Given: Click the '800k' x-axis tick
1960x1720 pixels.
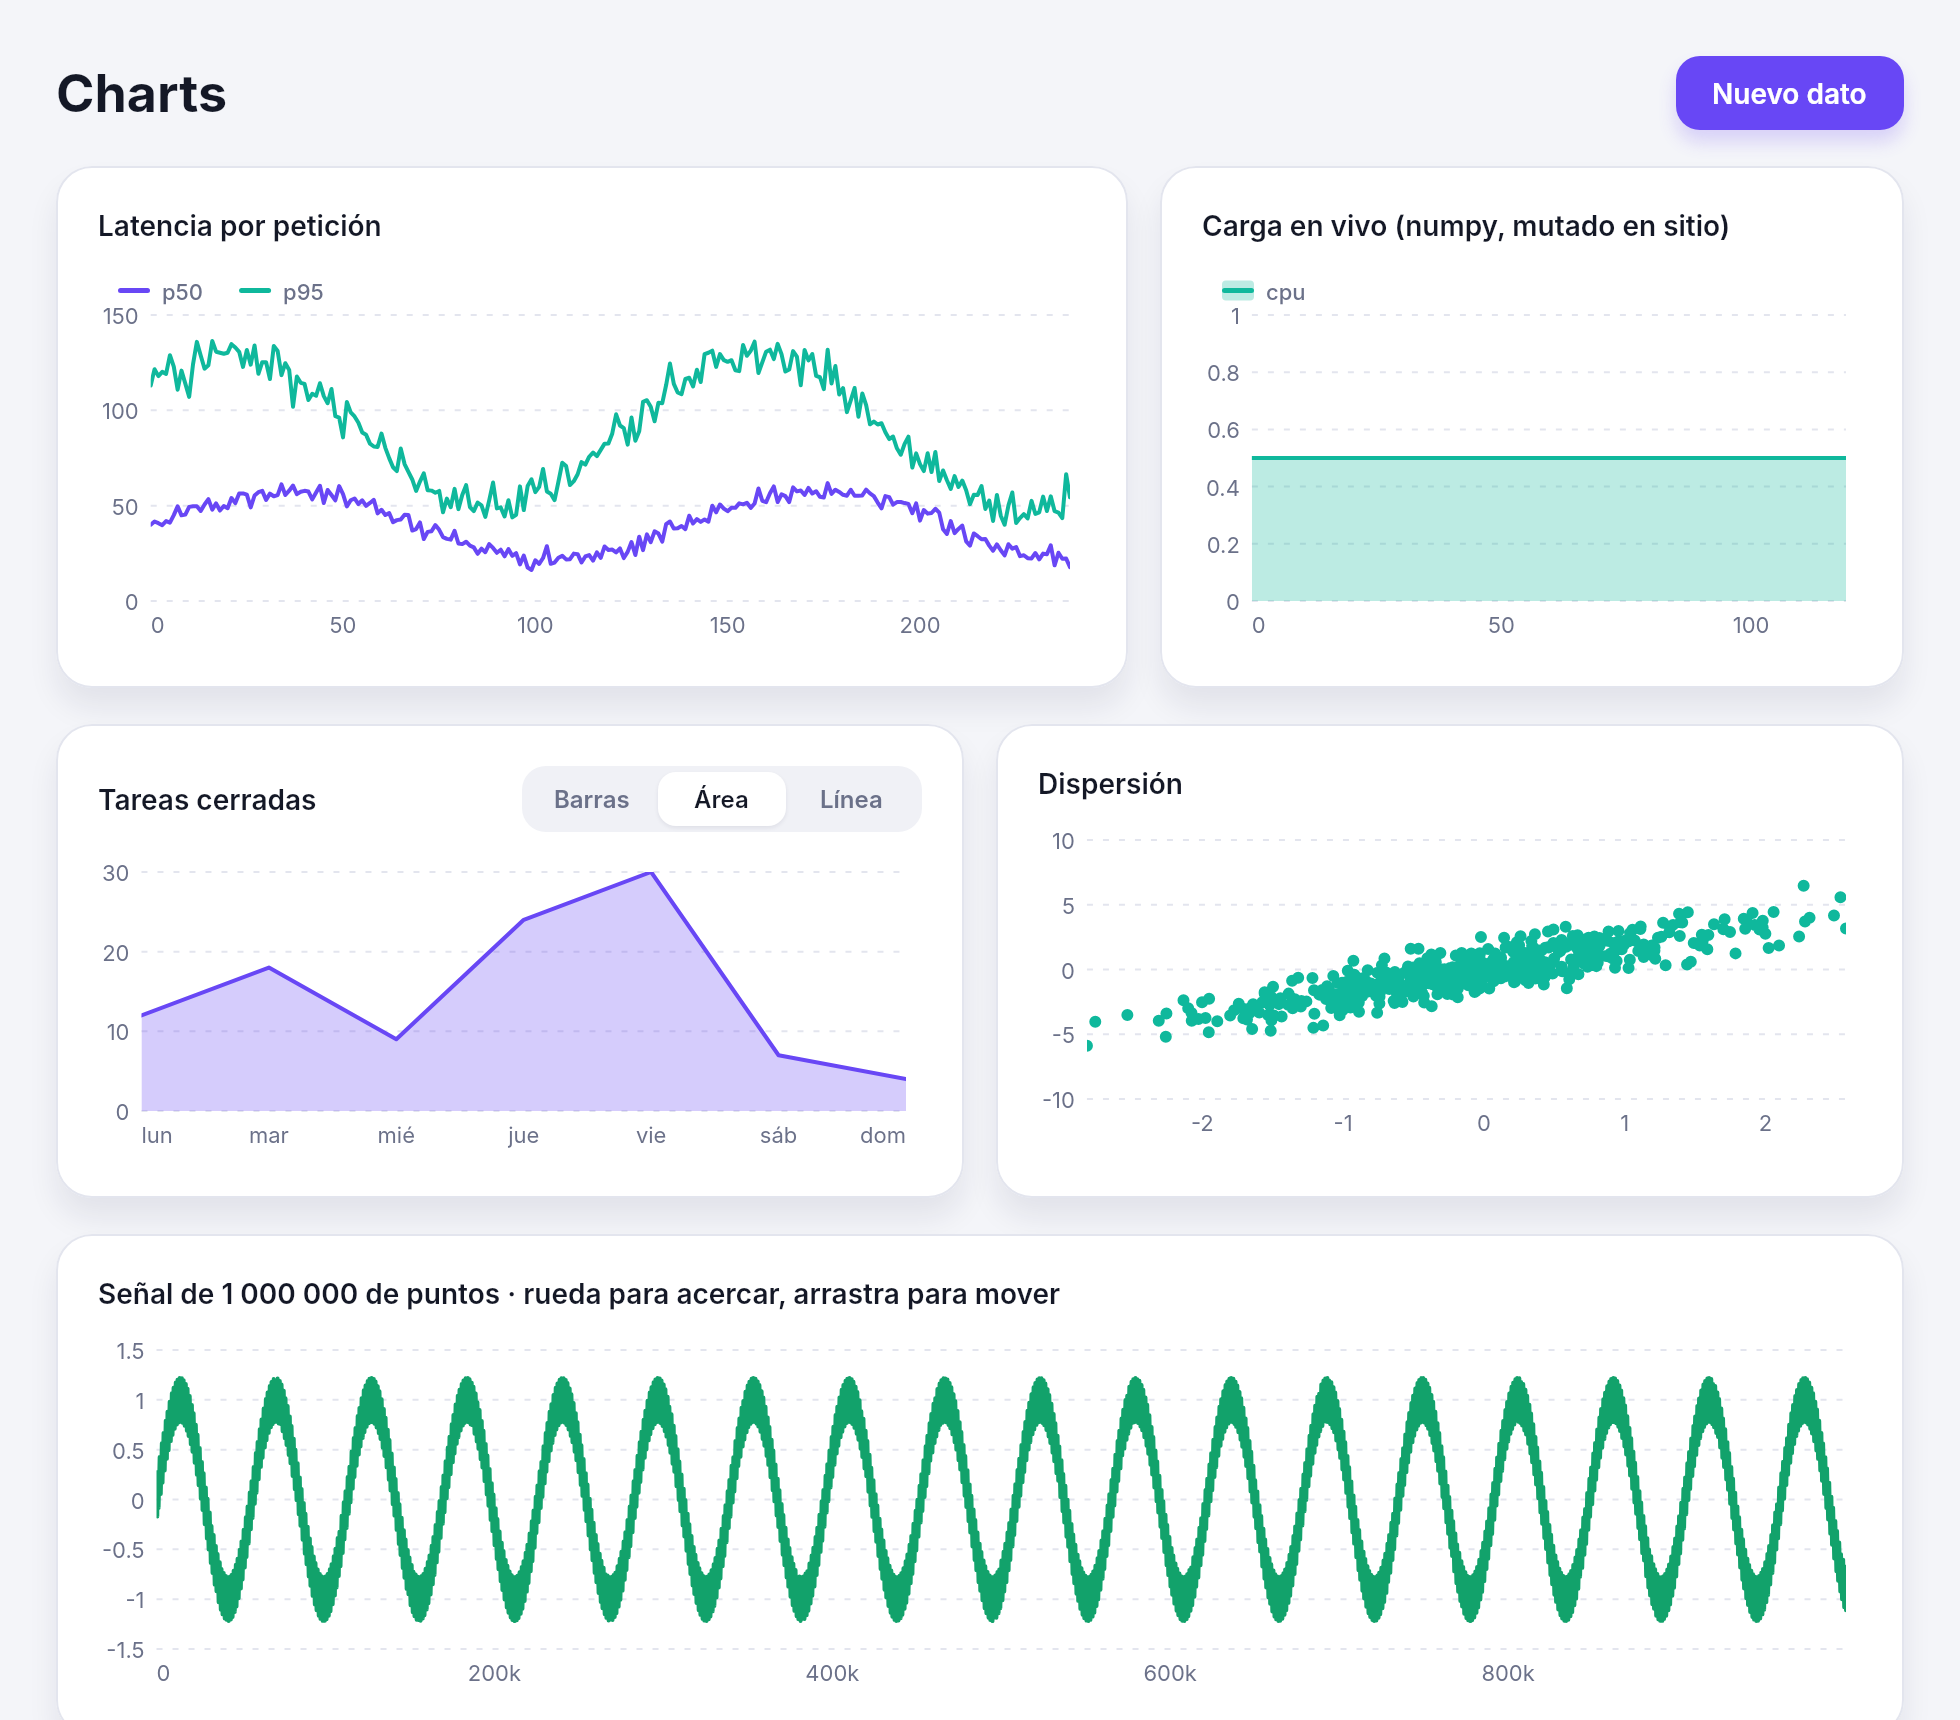Looking at the screenshot, I should (1508, 1673).
